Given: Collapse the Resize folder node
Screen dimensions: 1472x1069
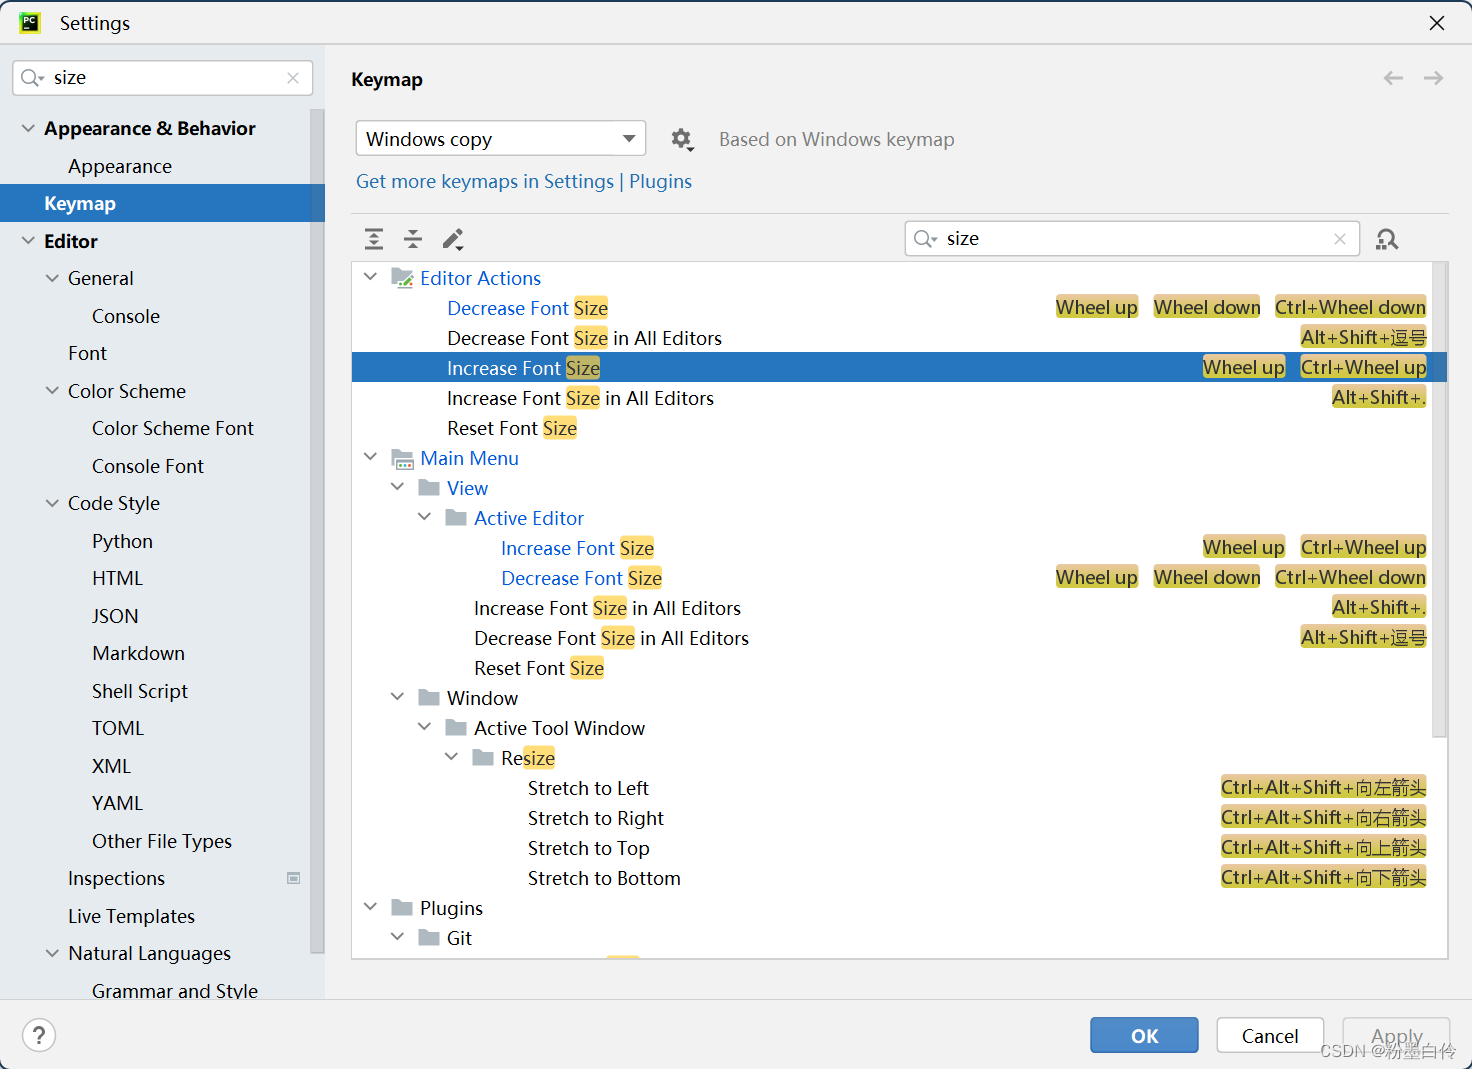Looking at the screenshot, I should pyautogui.click(x=452, y=757).
